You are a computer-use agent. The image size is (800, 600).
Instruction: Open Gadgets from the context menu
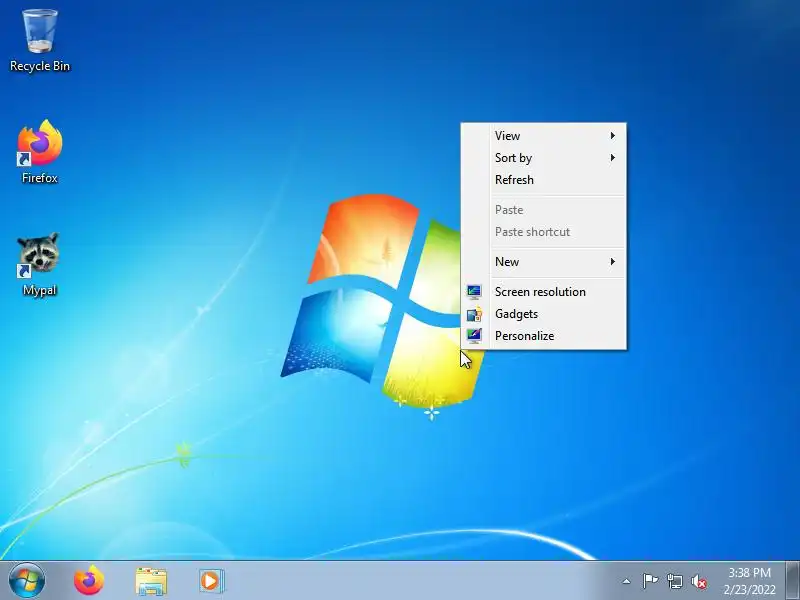(x=543, y=314)
